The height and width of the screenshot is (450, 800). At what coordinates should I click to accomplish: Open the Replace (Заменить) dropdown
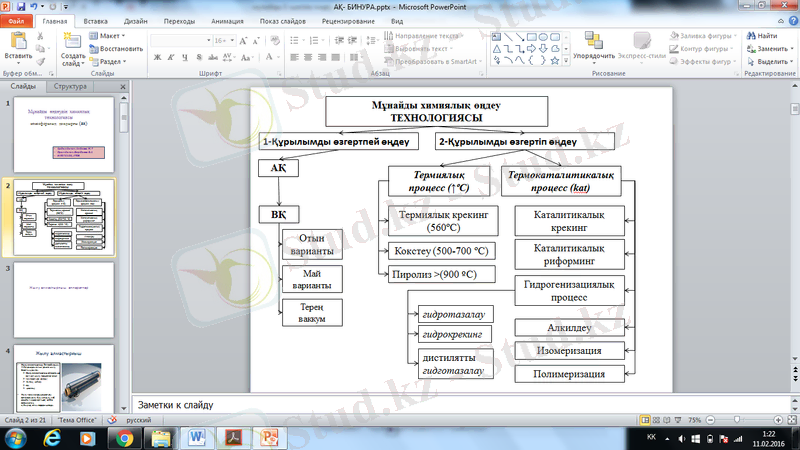tap(772, 48)
